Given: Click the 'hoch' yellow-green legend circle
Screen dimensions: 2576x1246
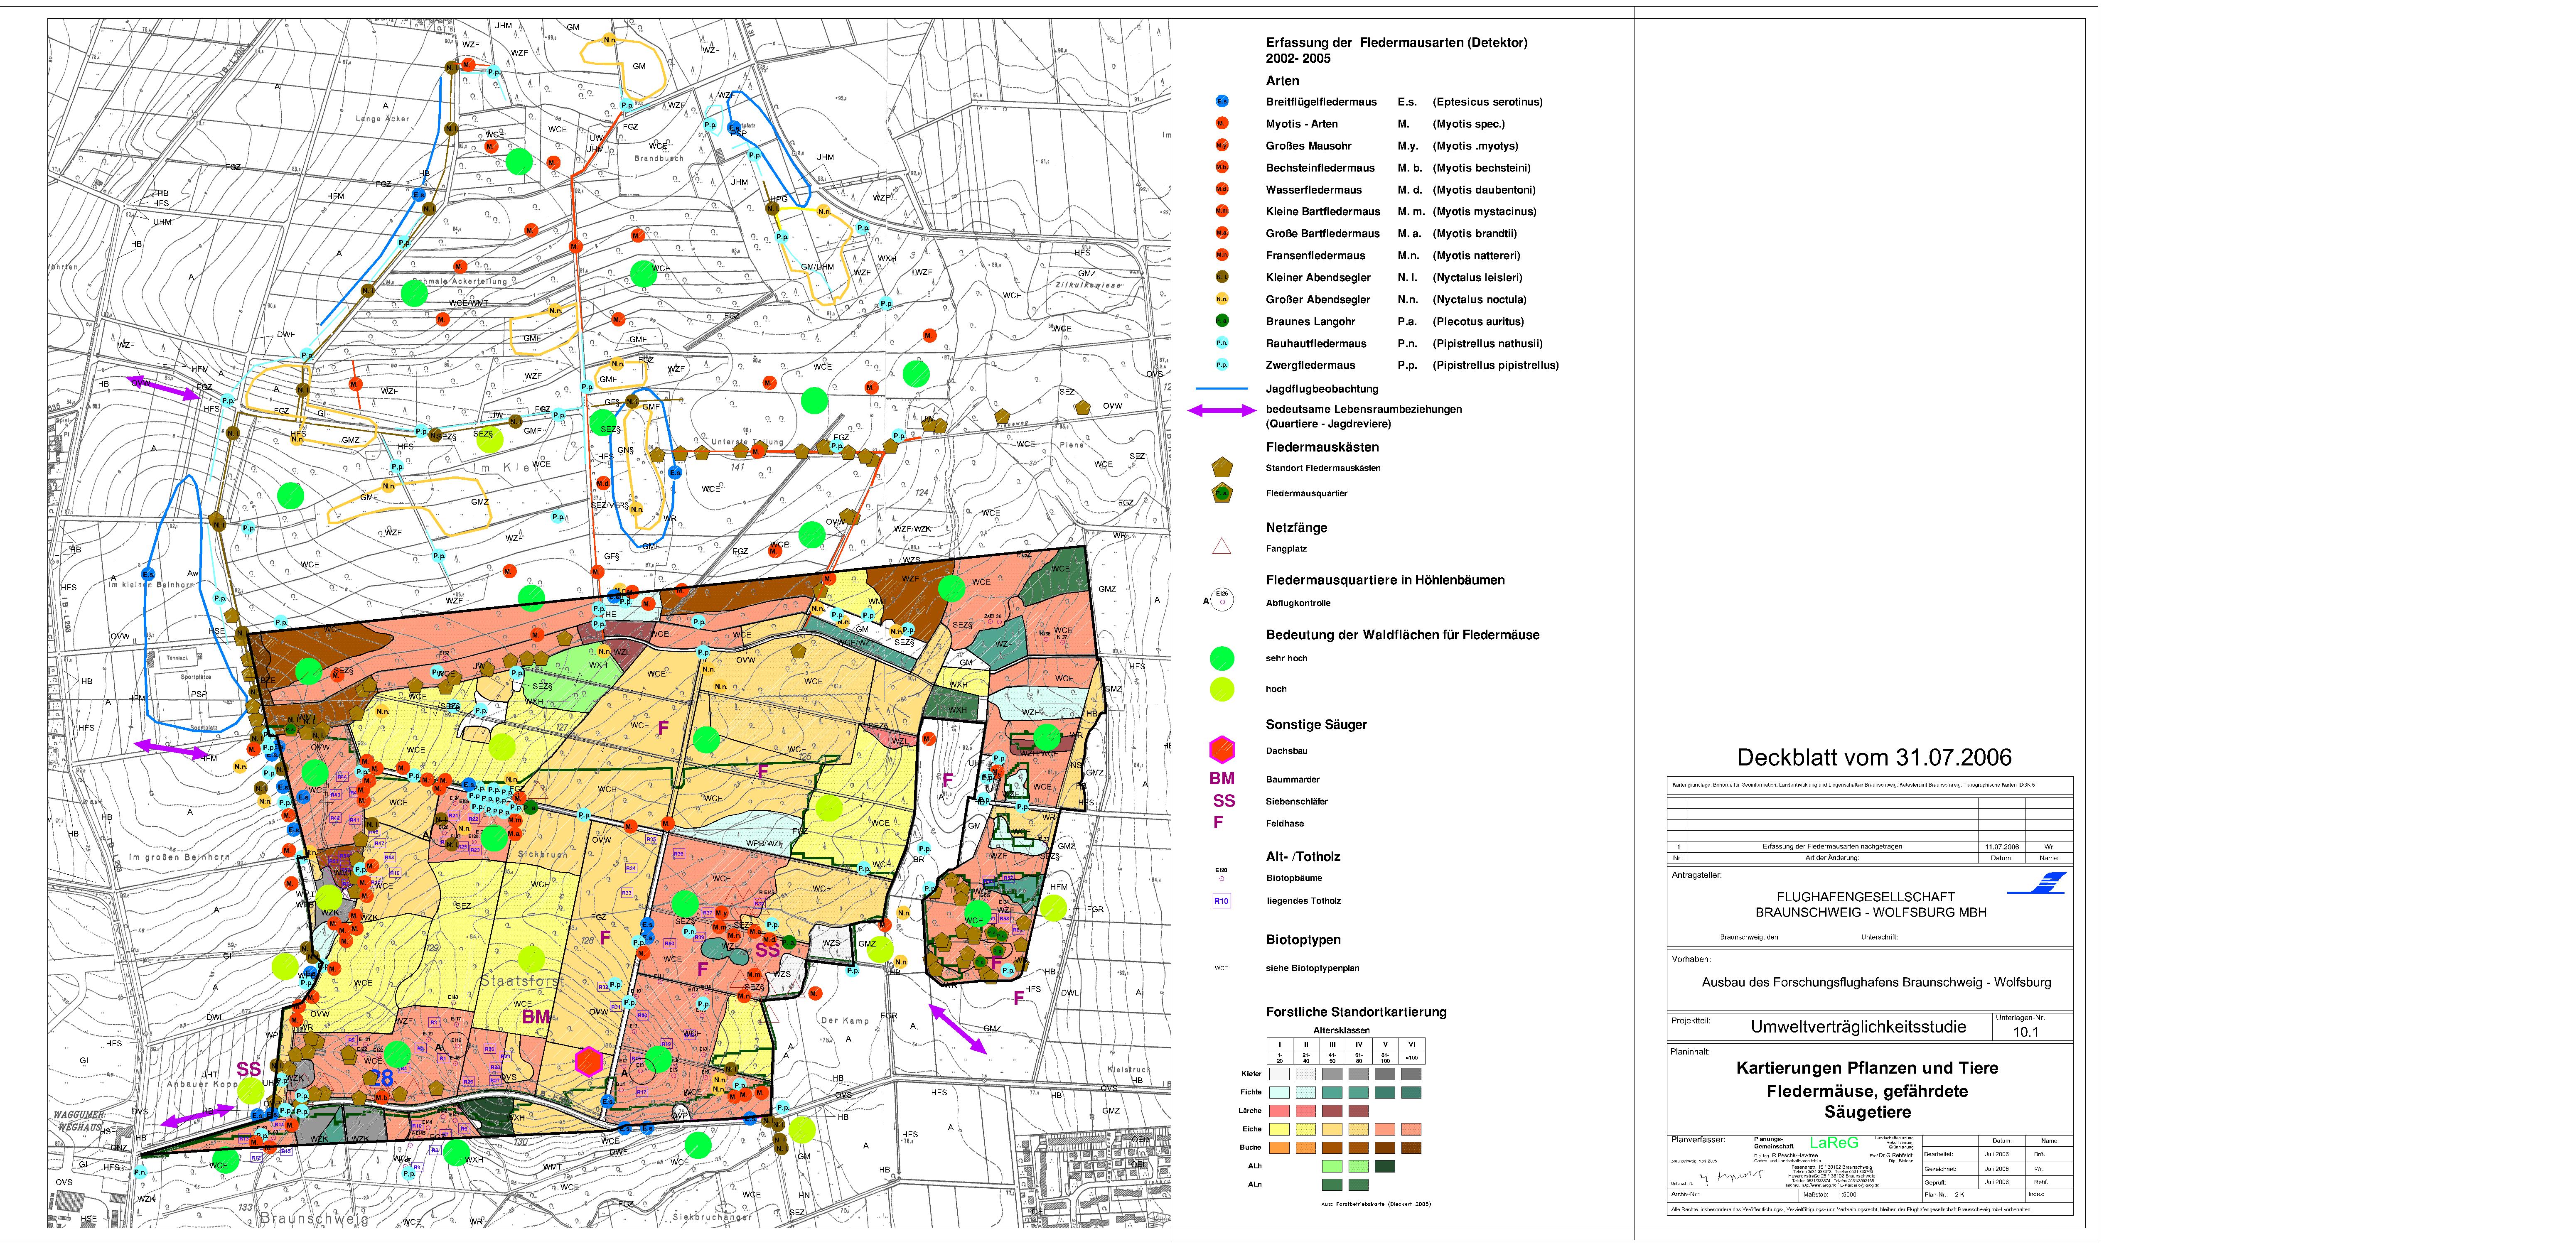Looking at the screenshot, I should click(1222, 689).
